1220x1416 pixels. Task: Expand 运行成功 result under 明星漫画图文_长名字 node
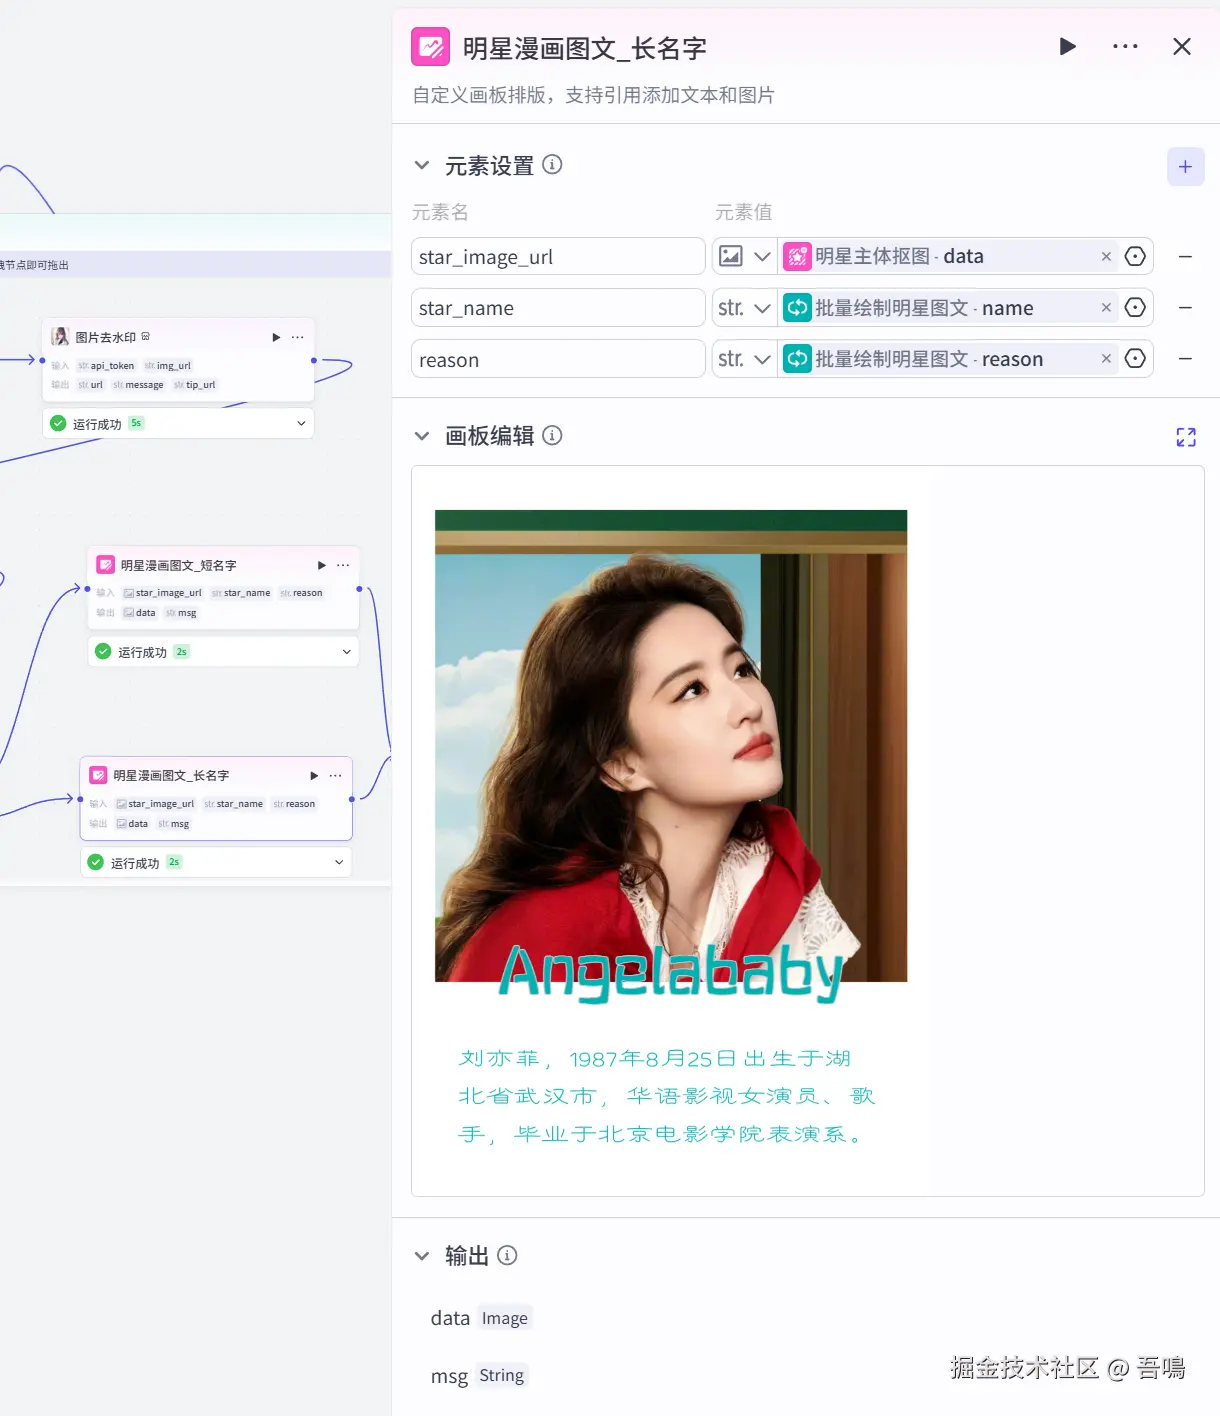pos(339,861)
